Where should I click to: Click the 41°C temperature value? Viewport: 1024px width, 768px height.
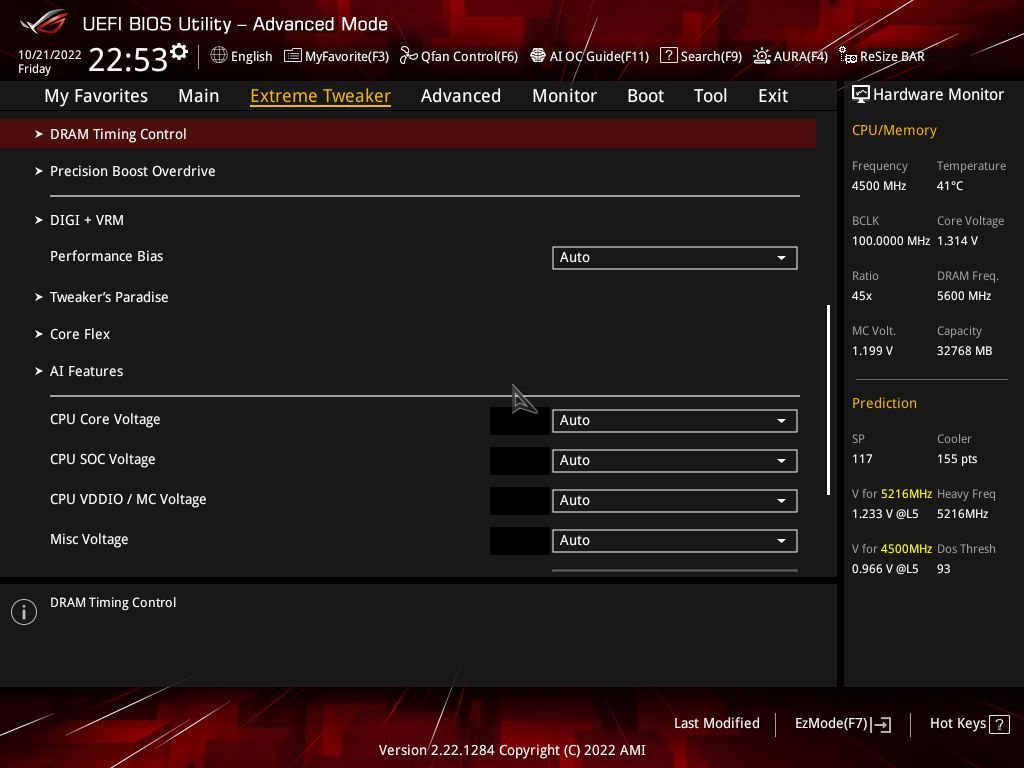950,186
